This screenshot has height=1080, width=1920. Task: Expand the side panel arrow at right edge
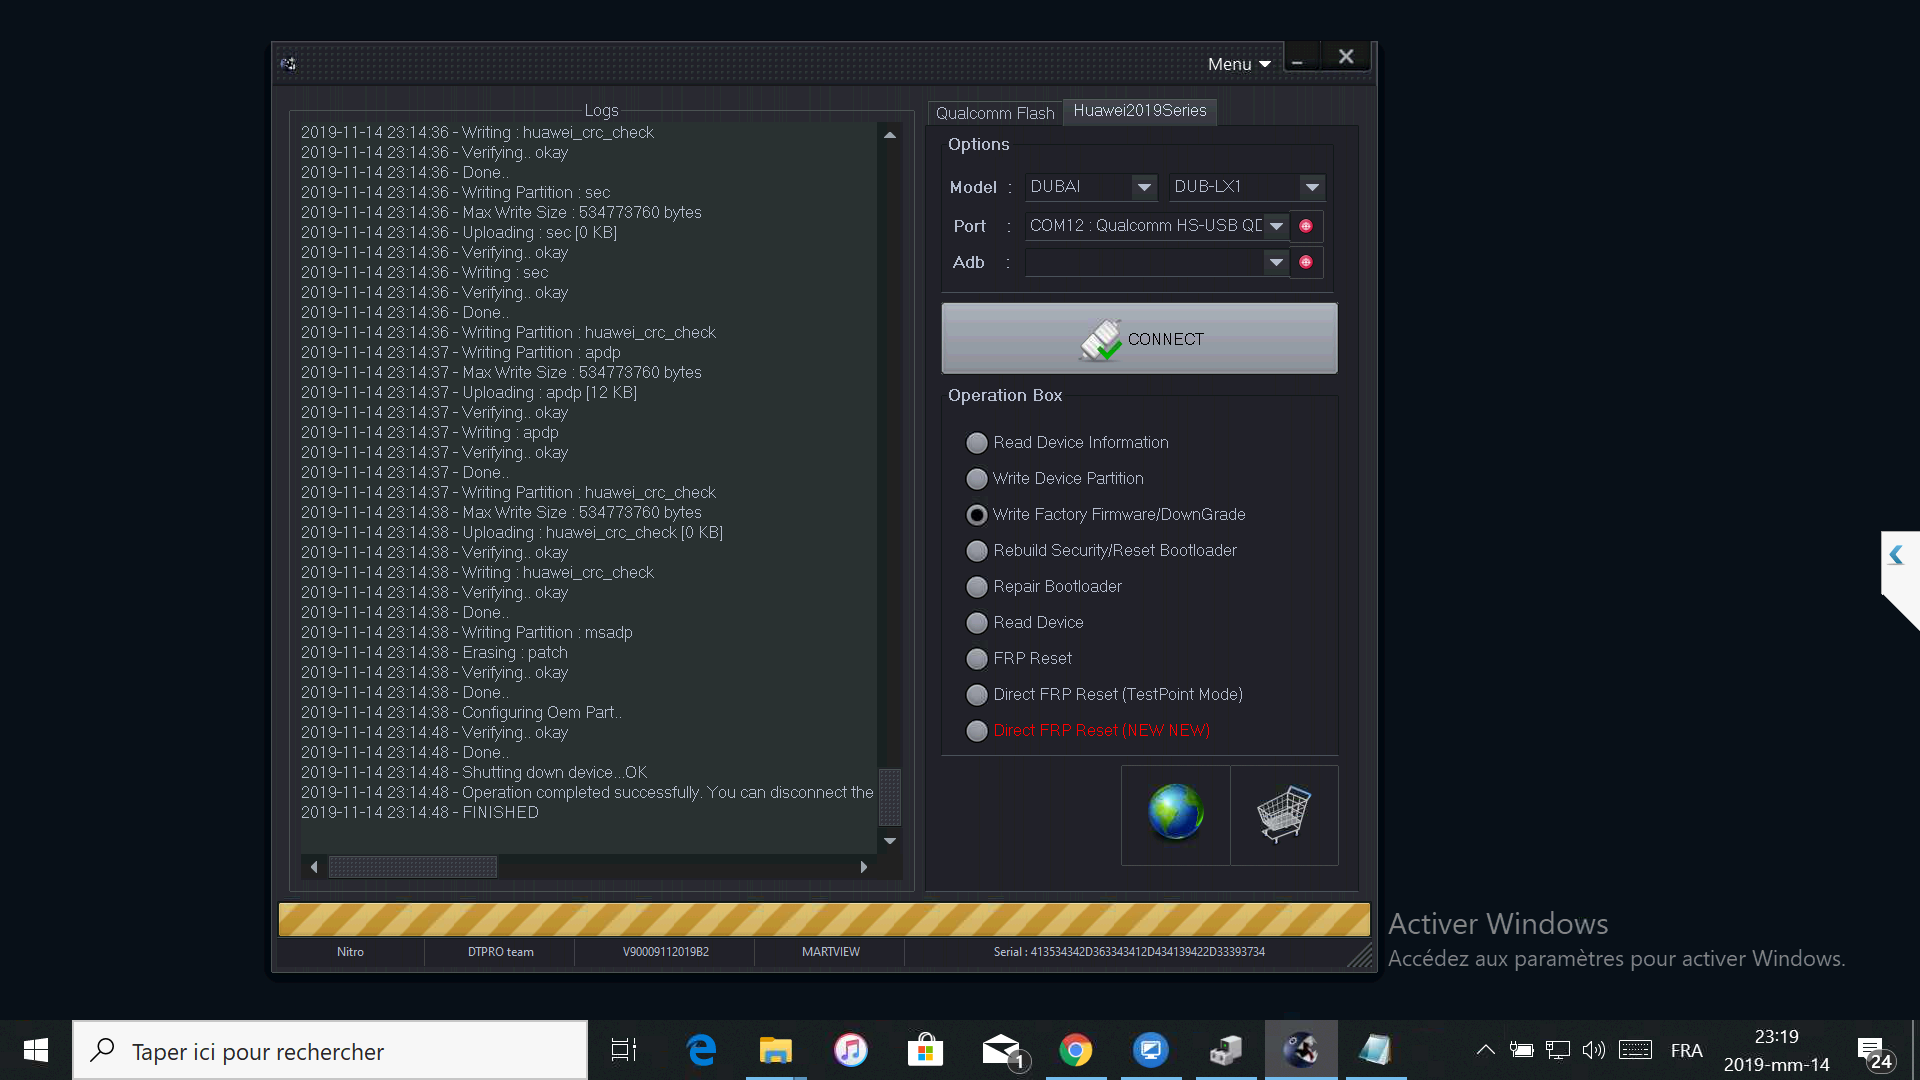[1896, 556]
